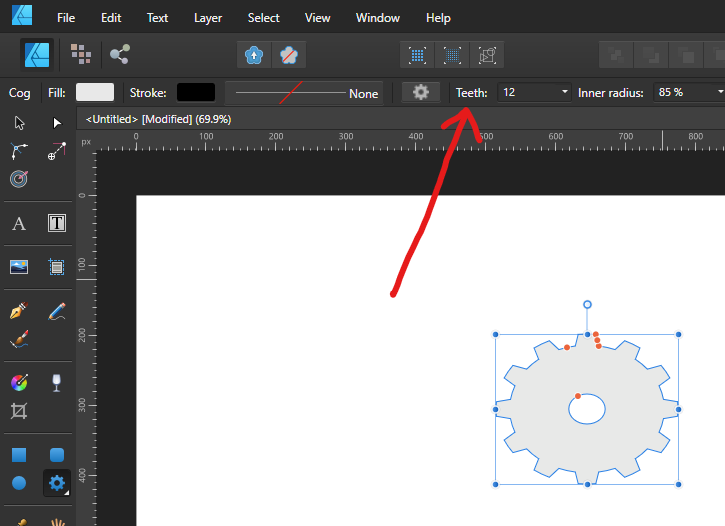Select the Vector Crop tool
725x526 pixels.
click(x=19, y=410)
